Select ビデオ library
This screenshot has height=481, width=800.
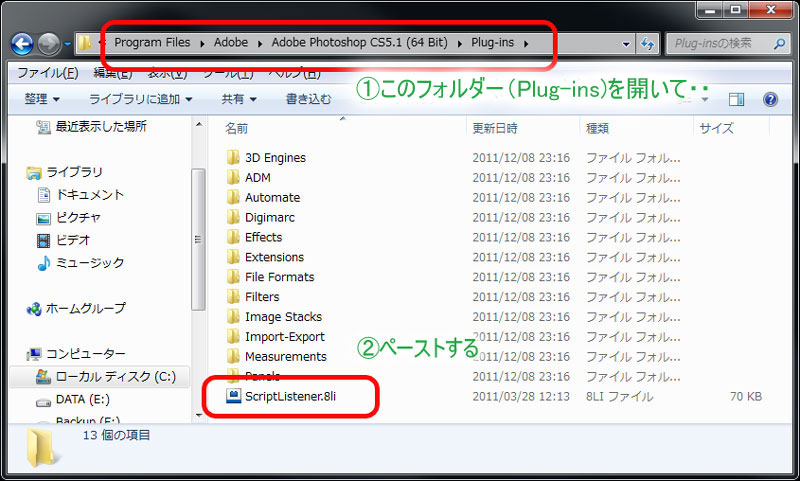pos(73,240)
